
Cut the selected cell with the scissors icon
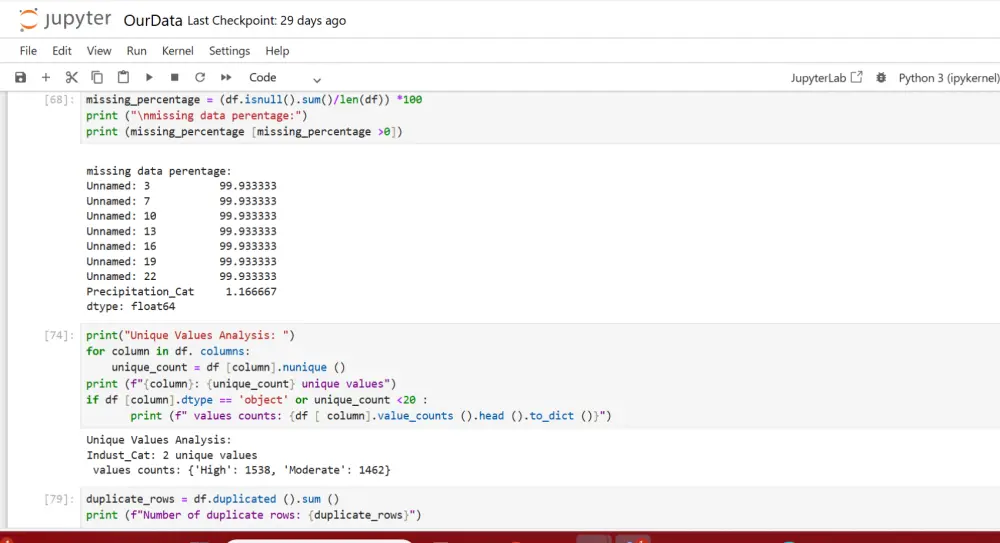pyautogui.click(x=71, y=77)
